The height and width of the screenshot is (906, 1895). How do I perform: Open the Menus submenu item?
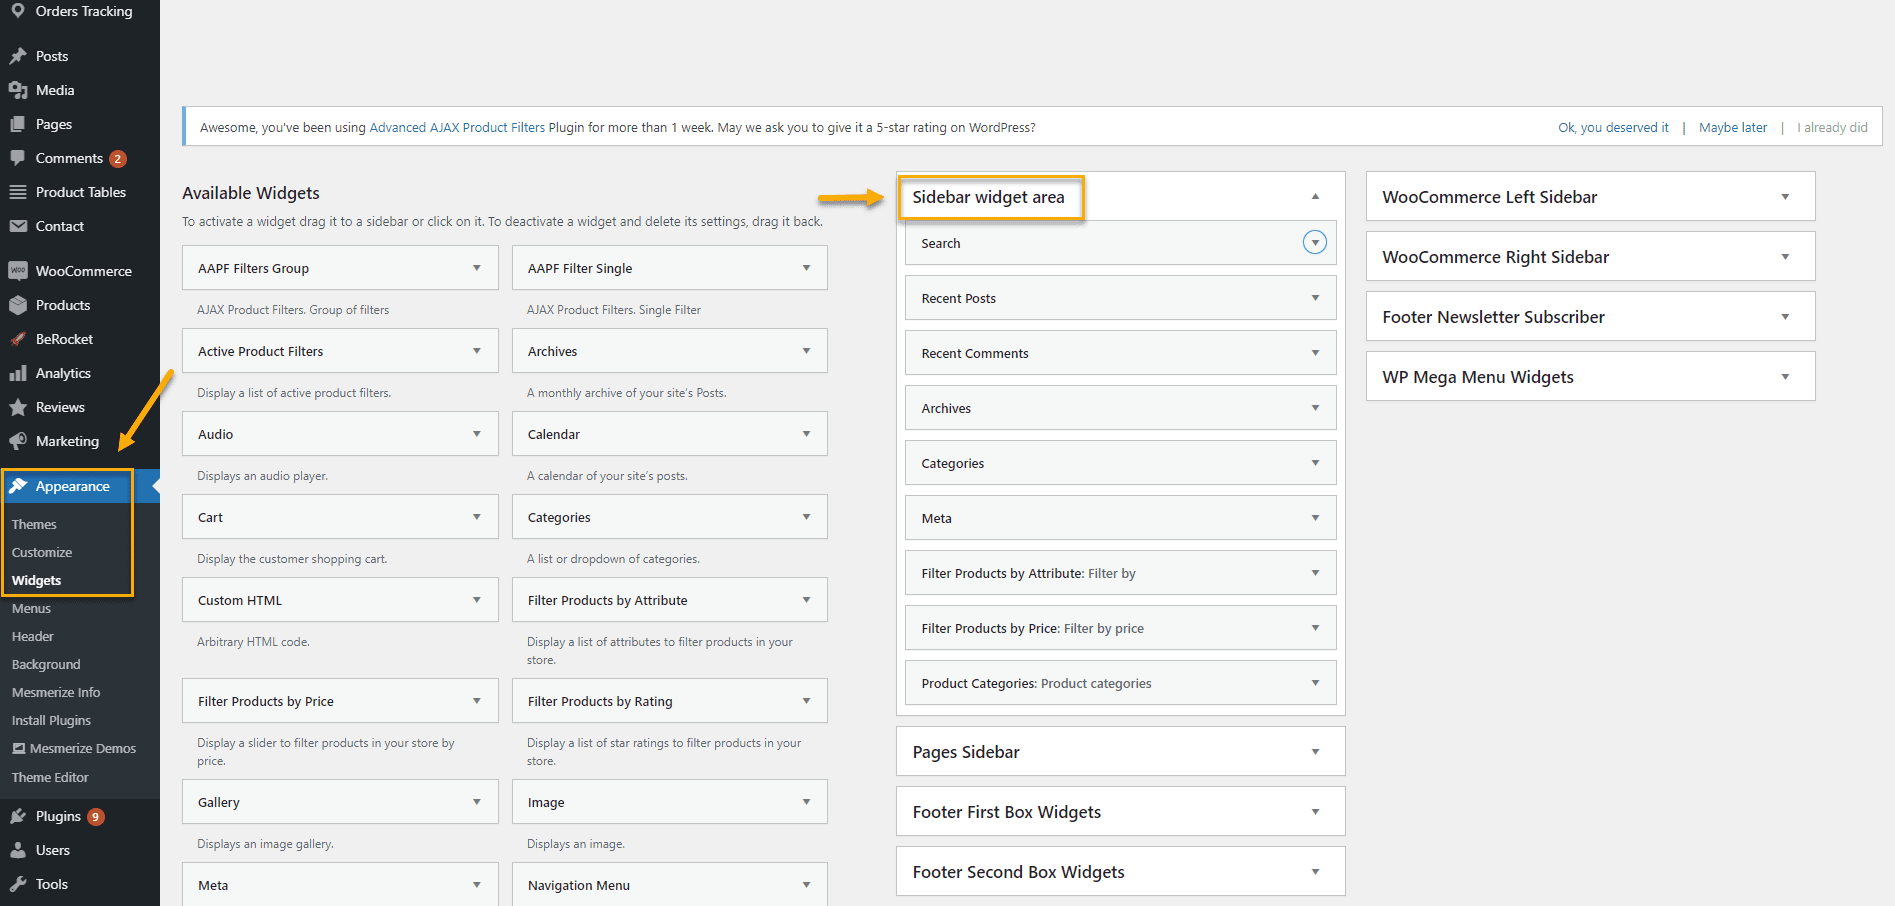tap(31, 608)
